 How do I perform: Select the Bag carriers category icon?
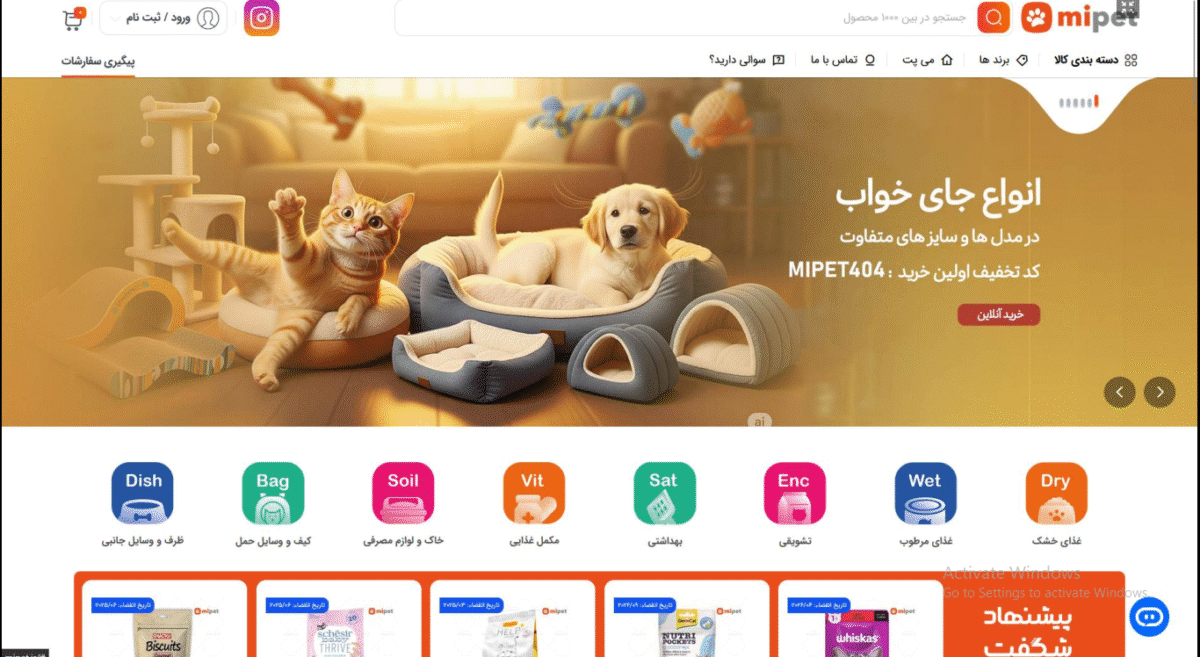coord(273,493)
